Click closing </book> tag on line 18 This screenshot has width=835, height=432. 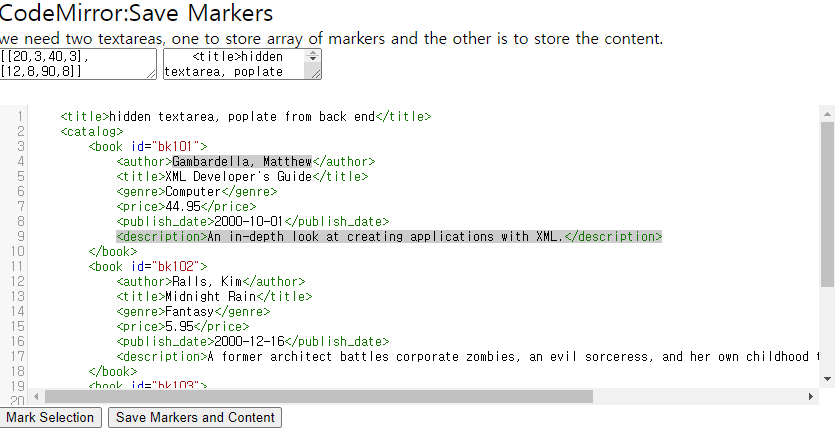[113, 371]
